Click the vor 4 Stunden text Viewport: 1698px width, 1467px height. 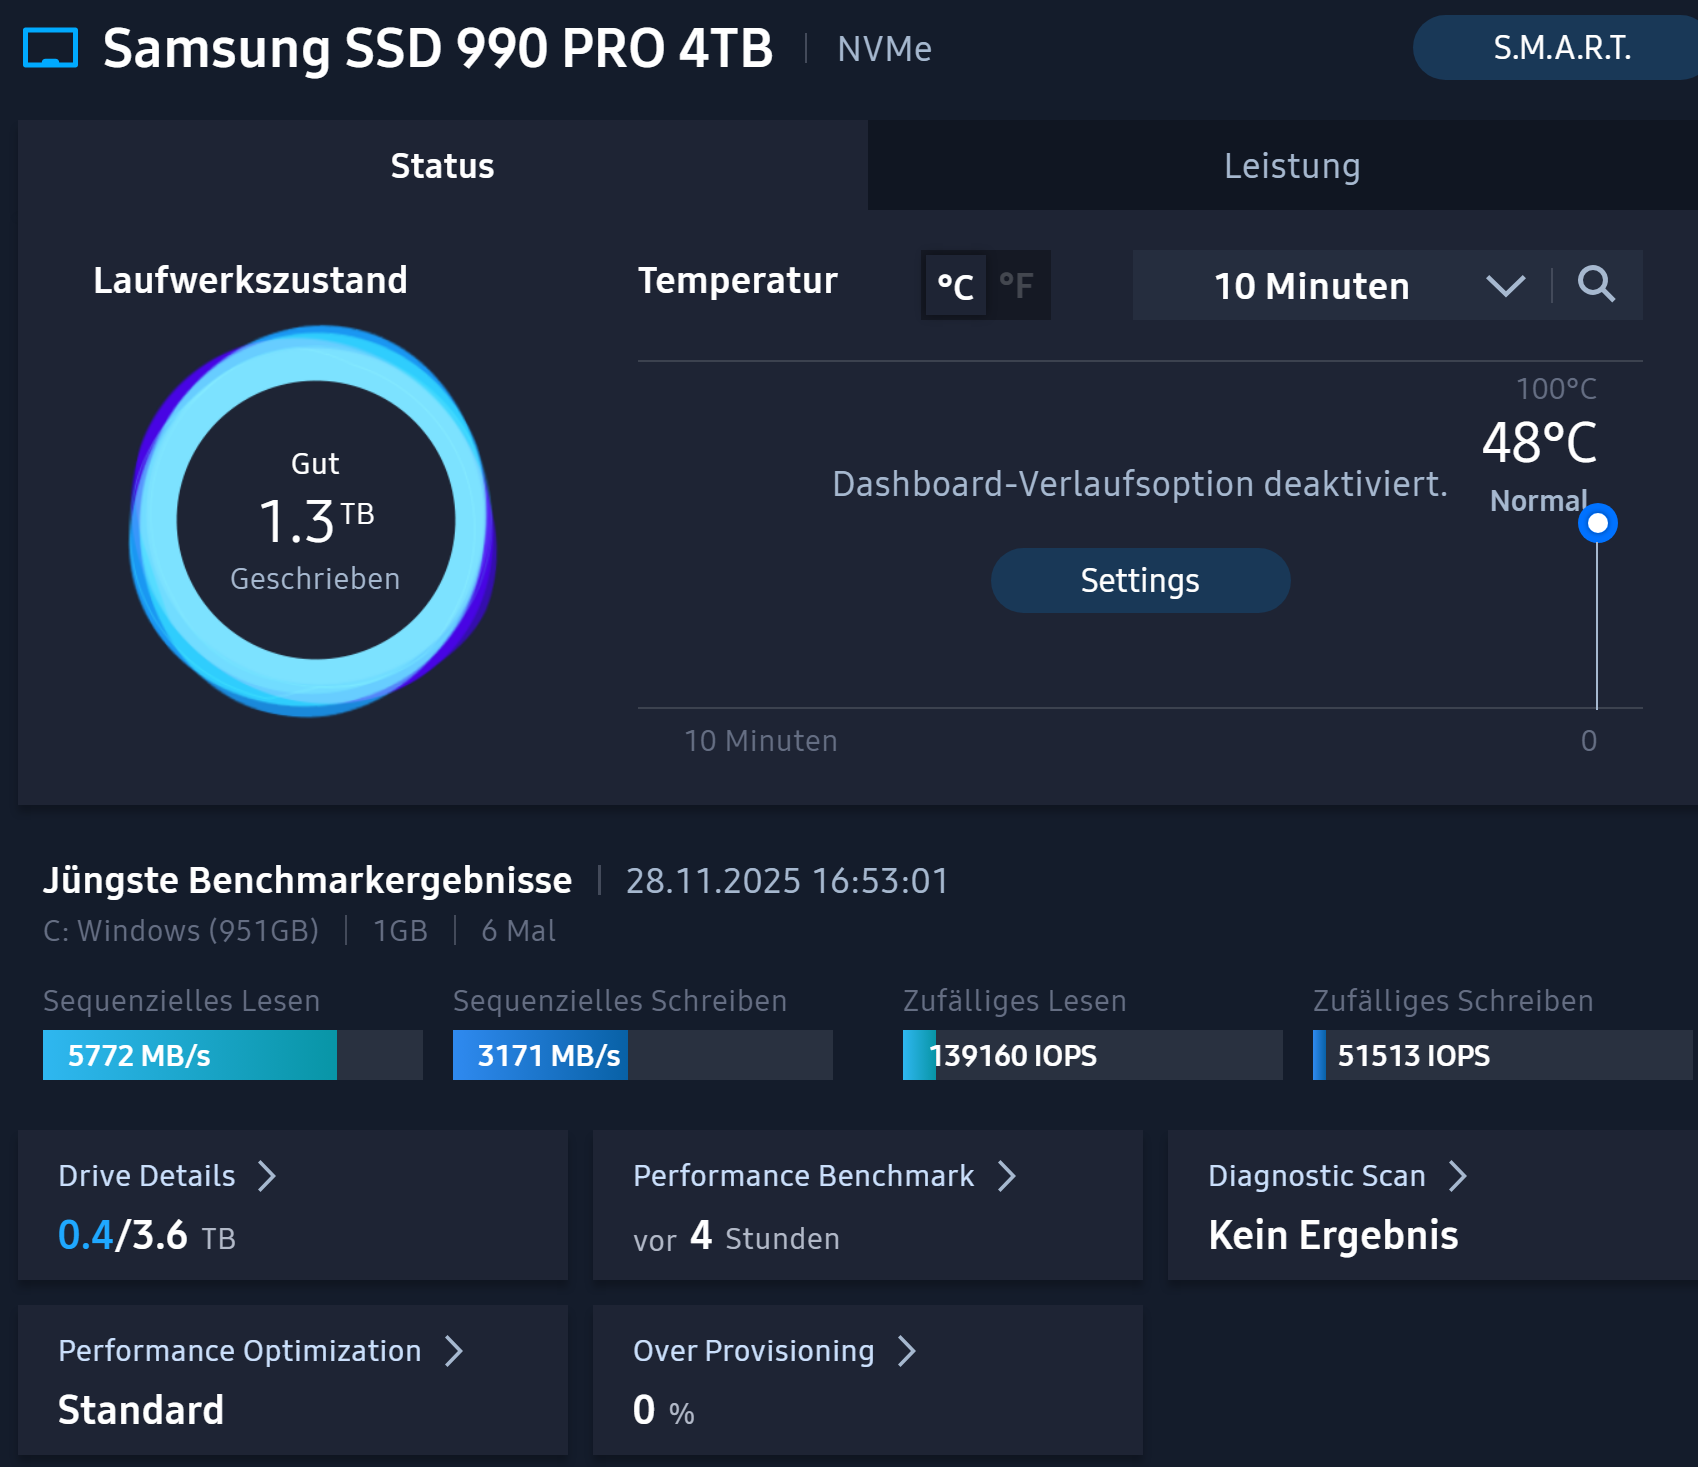click(x=736, y=1237)
